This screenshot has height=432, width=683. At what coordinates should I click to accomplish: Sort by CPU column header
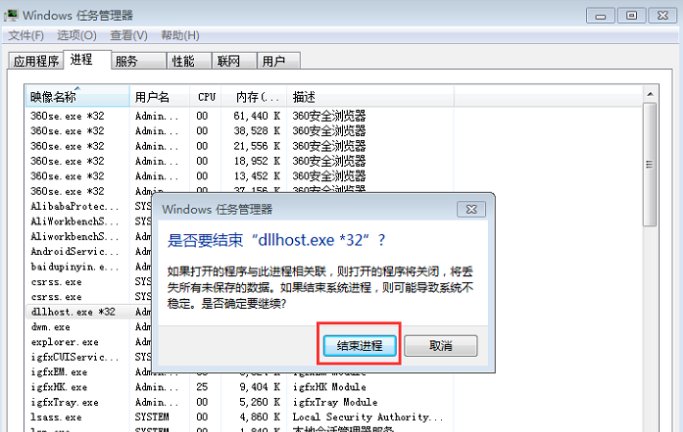tap(206, 97)
